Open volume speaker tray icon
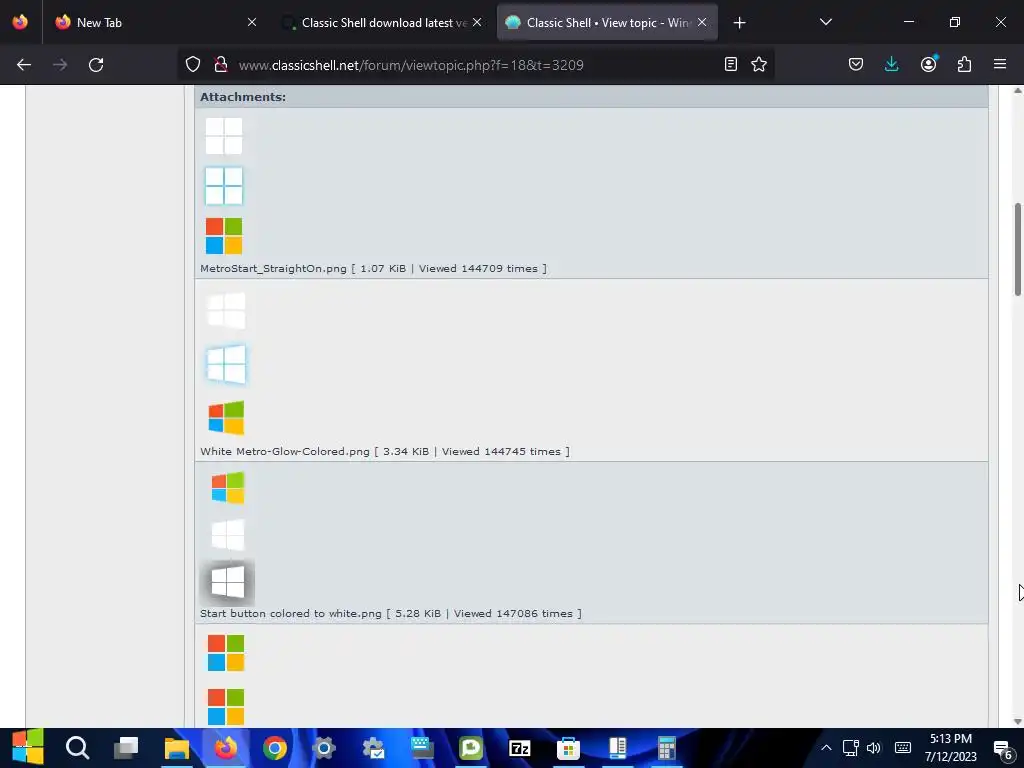Viewport: 1024px width, 768px height. pyautogui.click(x=874, y=748)
